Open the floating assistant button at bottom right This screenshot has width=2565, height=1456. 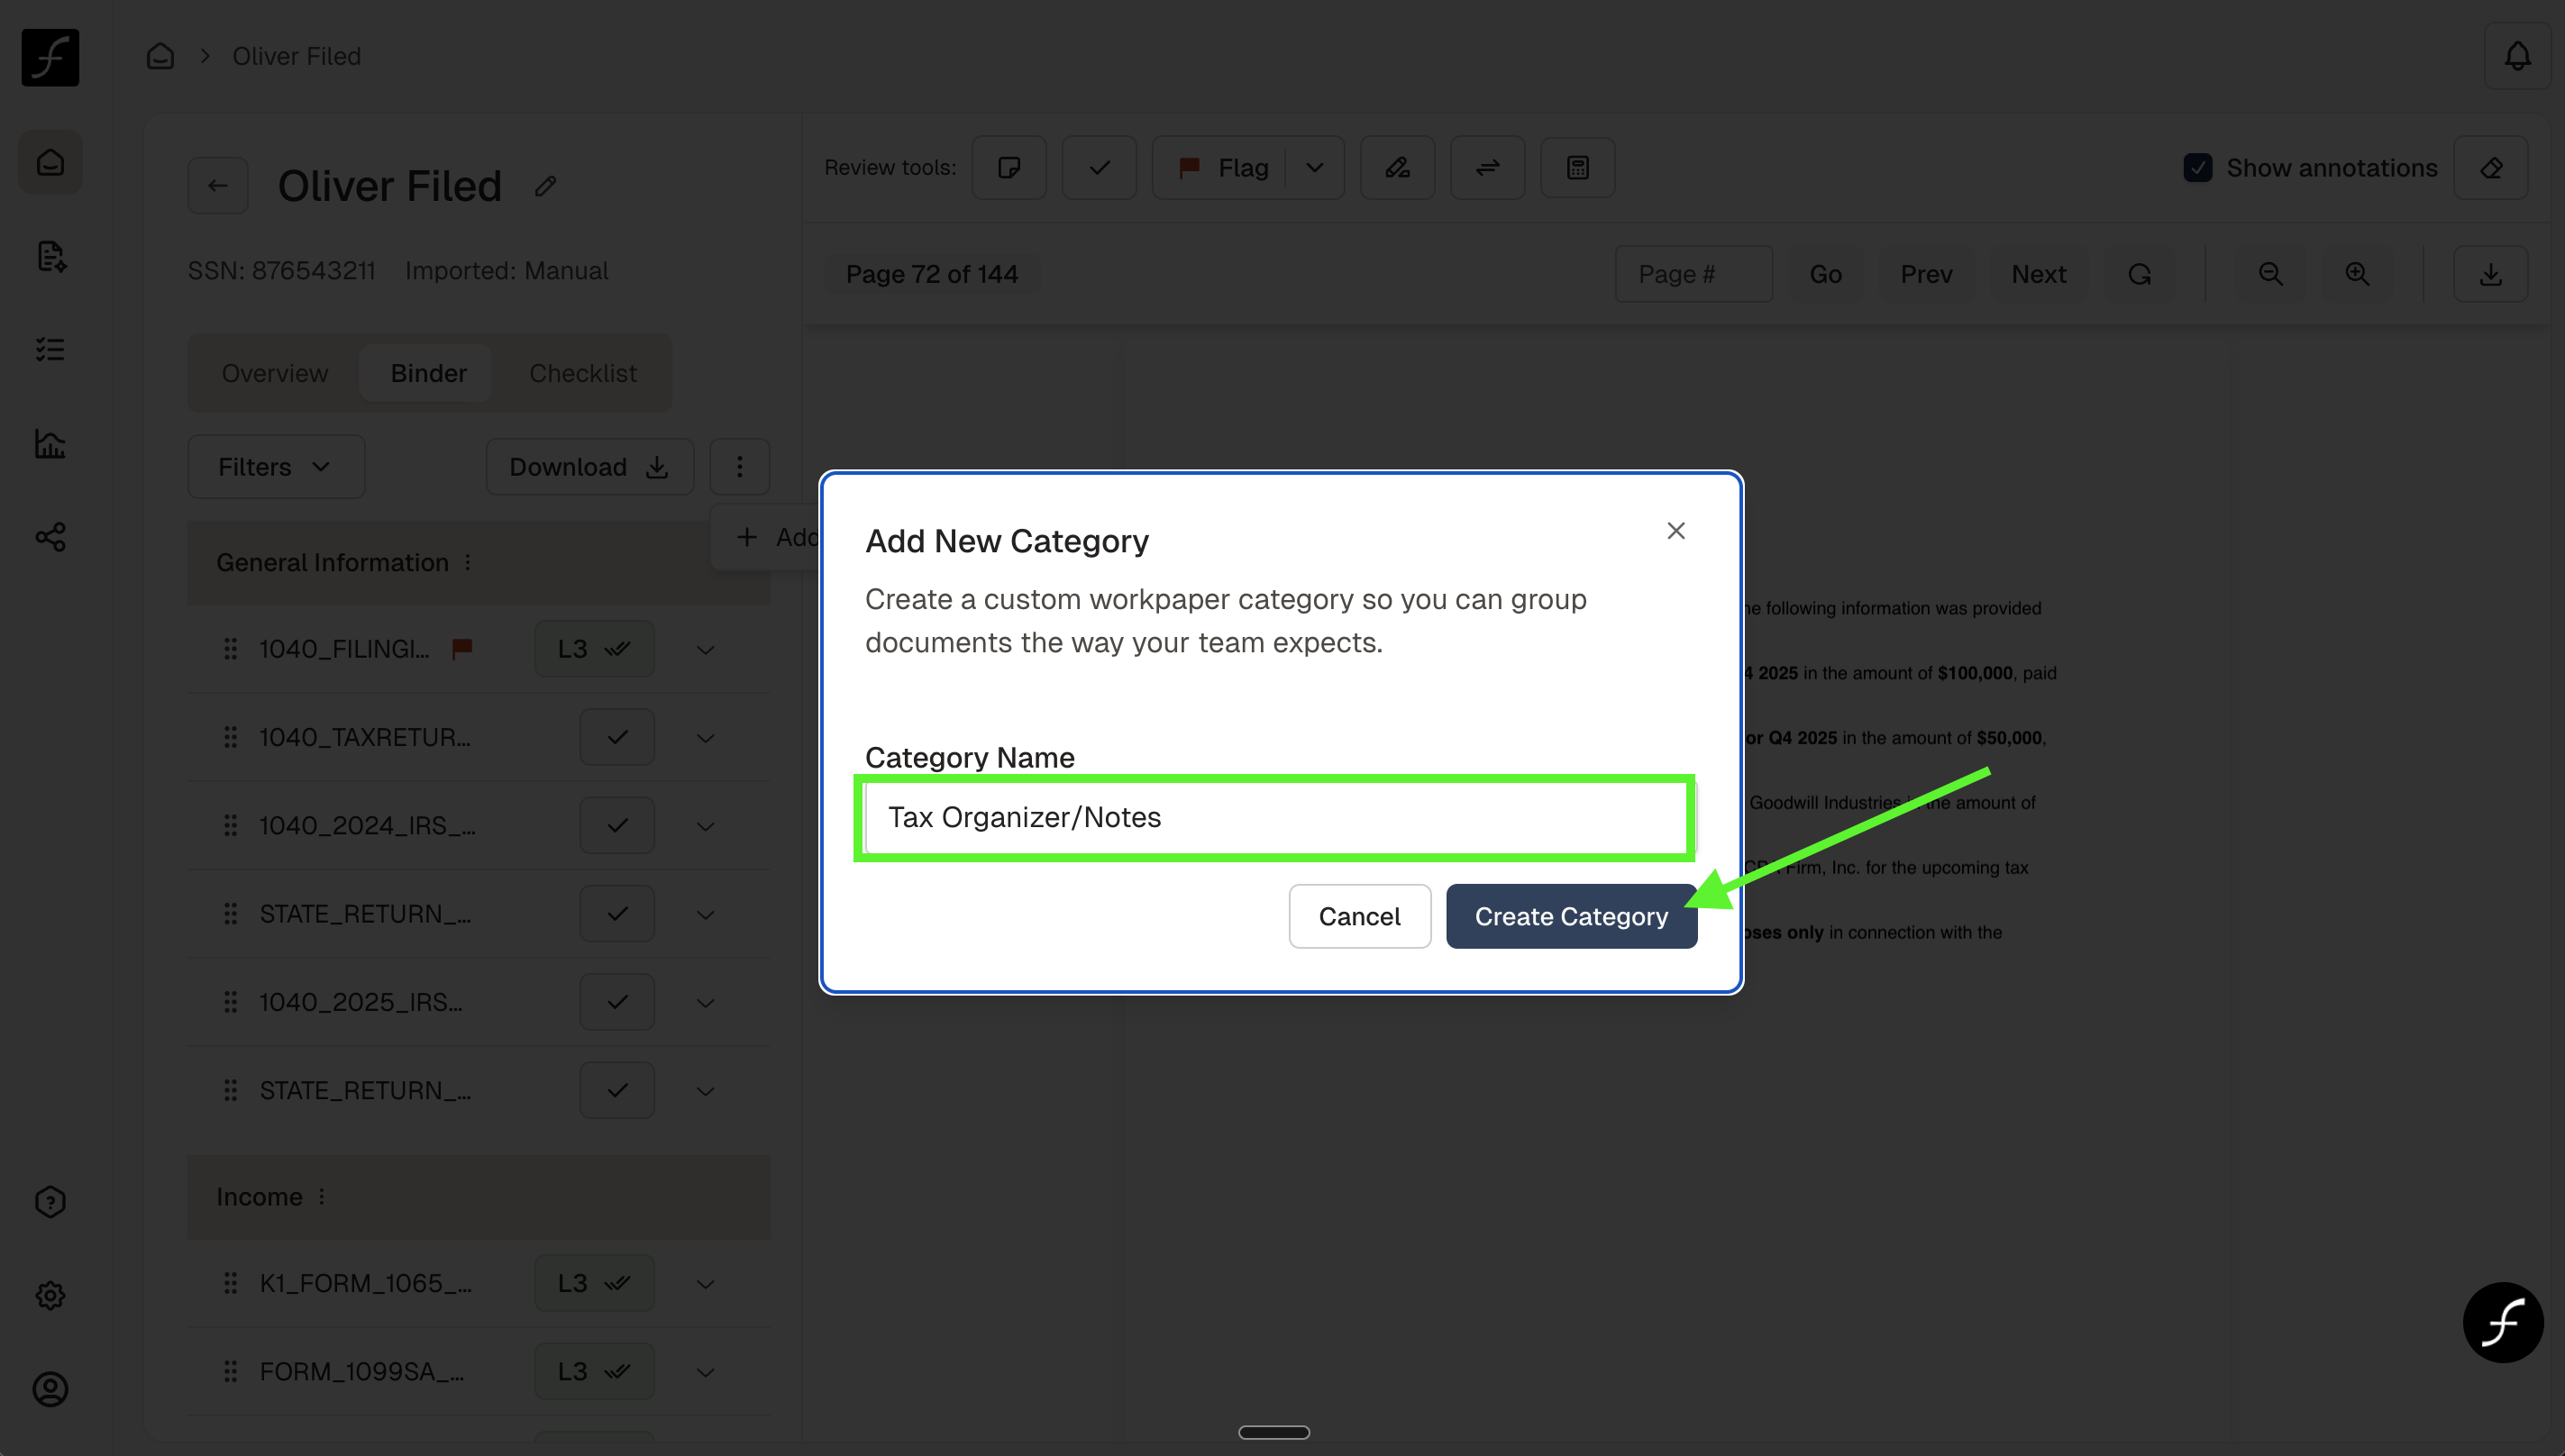click(x=2503, y=1322)
